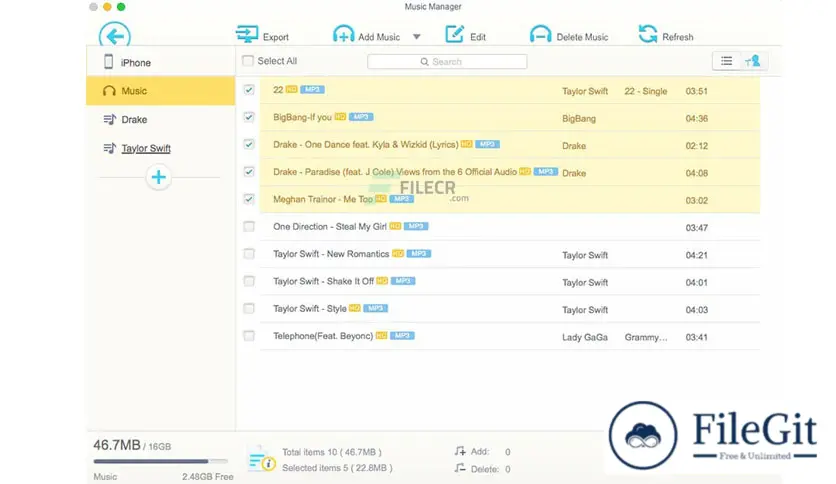Click the 03:47 duration cell

click(x=696, y=228)
